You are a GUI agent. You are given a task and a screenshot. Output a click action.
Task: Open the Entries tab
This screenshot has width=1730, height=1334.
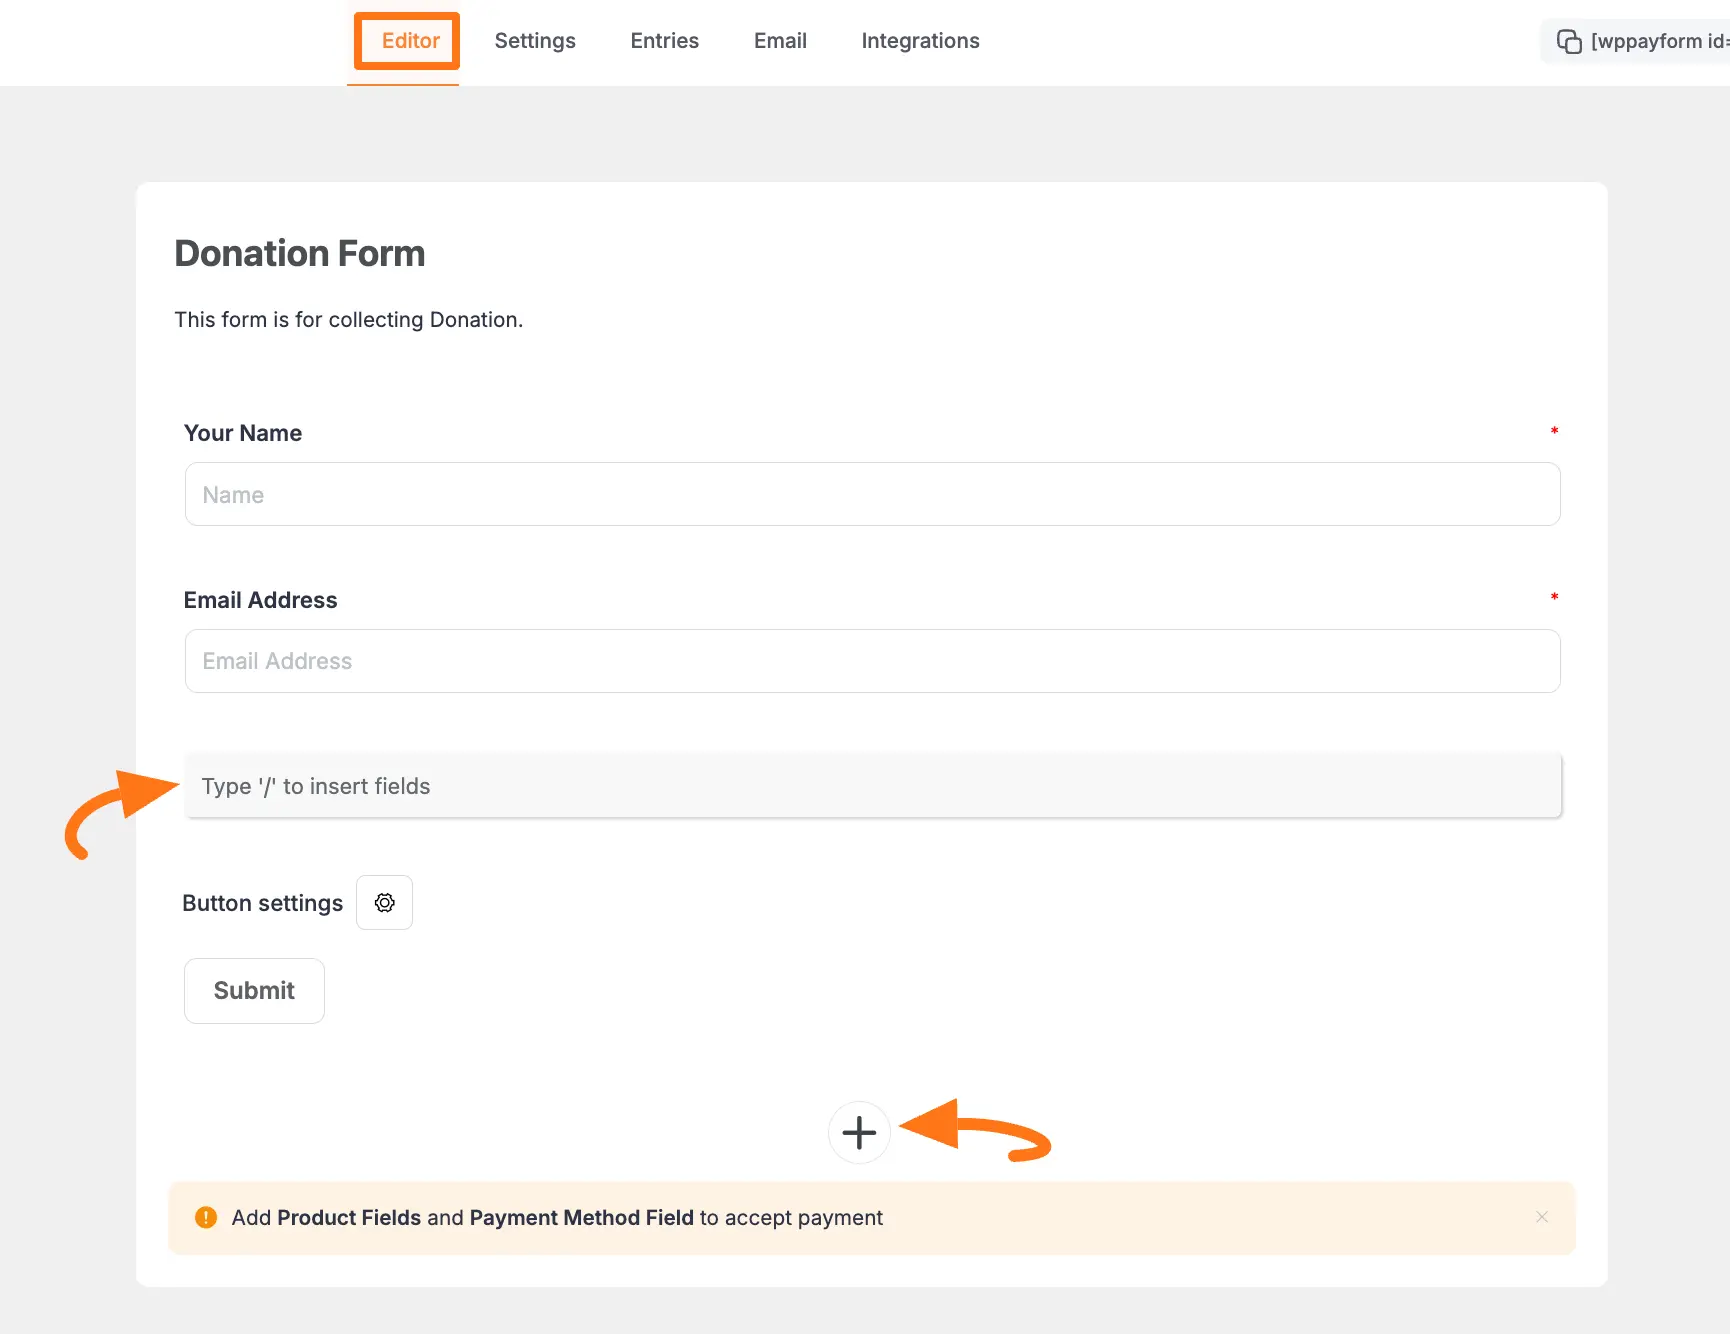(x=663, y=40)
